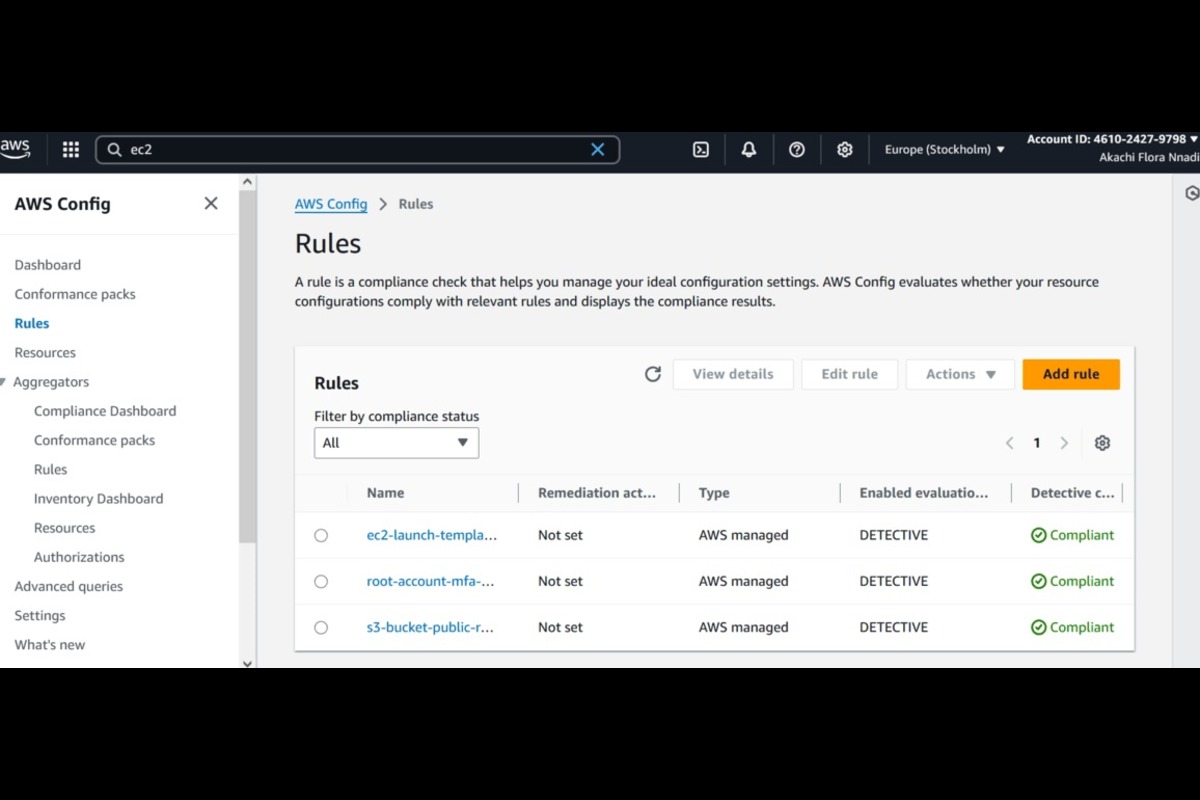The image size is (1200, 800).
Task: Click AWS managed in root-account-mfa row
Action: (x=744, y=581)
